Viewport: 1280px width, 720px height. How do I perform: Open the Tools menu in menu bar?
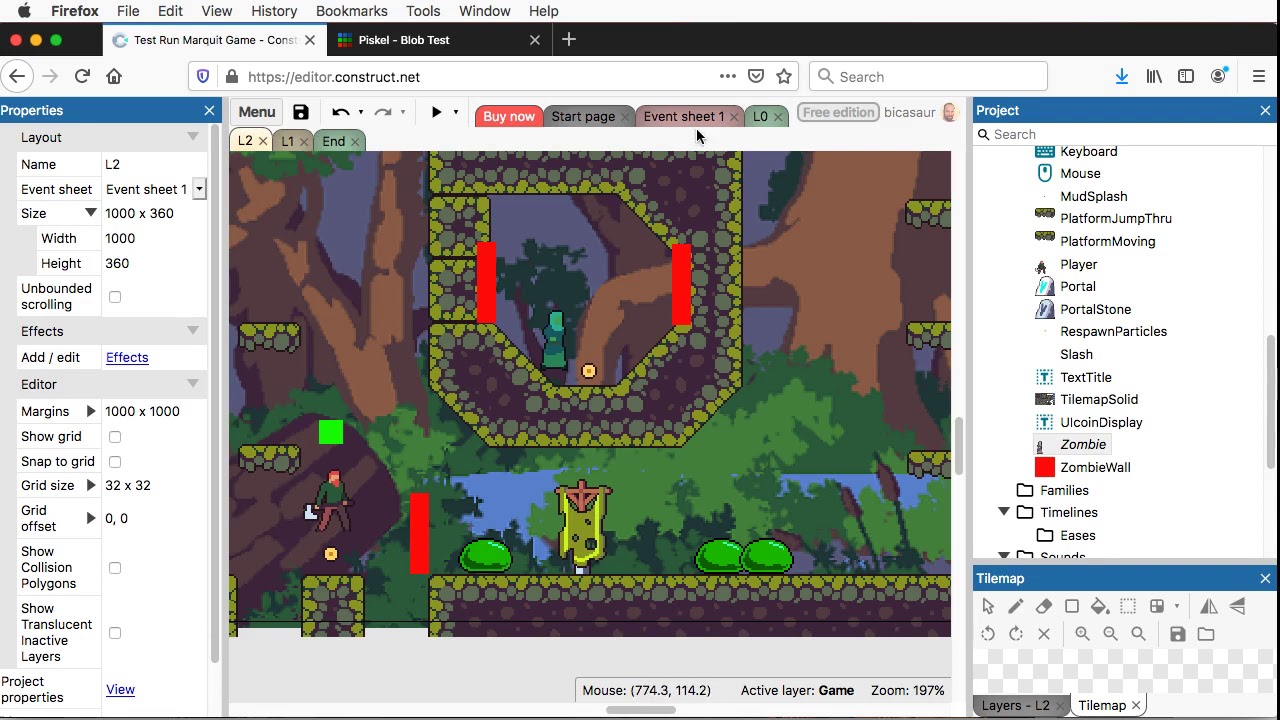423,11
